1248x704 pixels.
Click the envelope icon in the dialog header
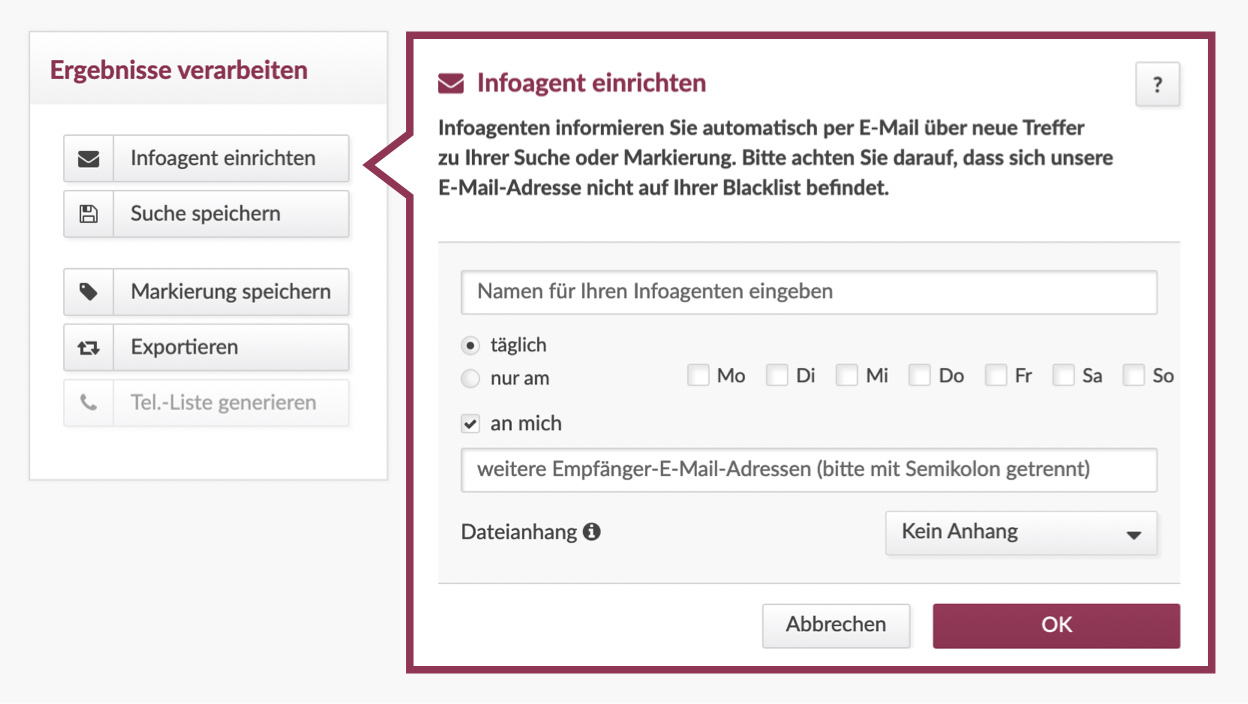449,83
